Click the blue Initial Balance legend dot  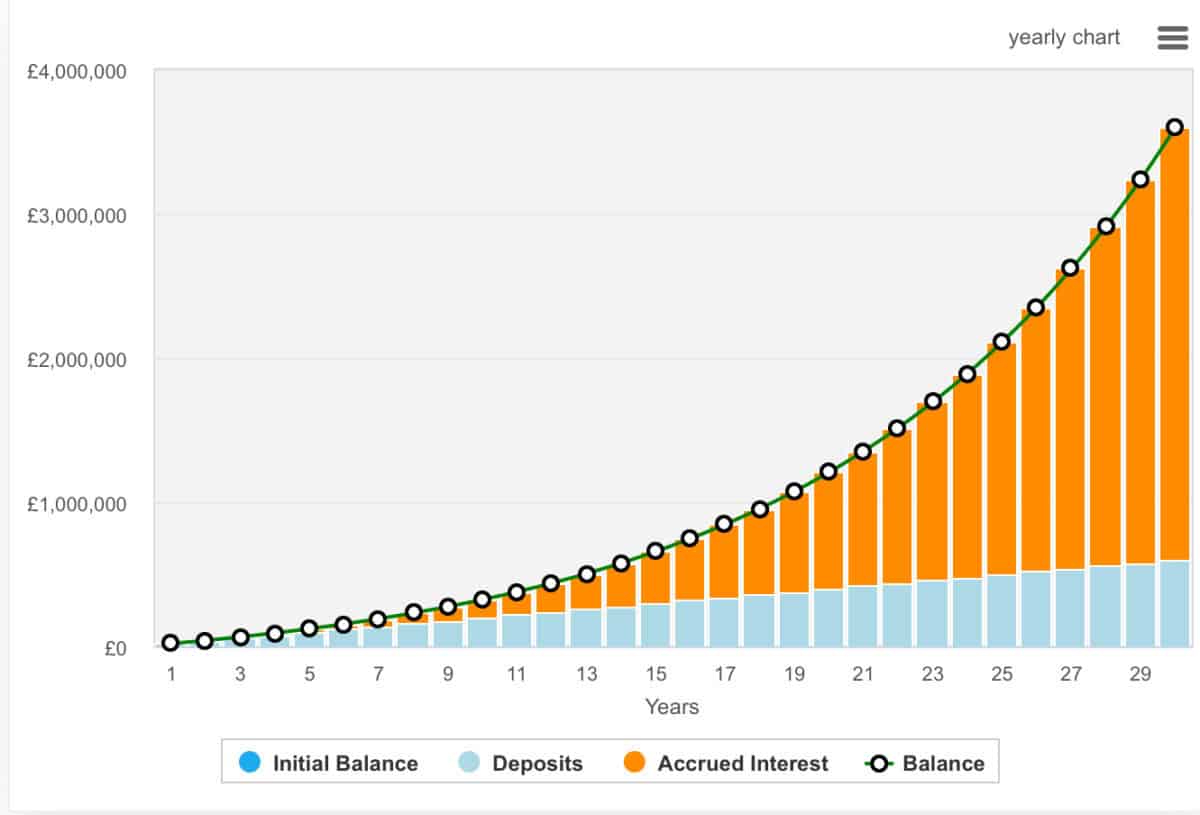[x=251, y=764]
